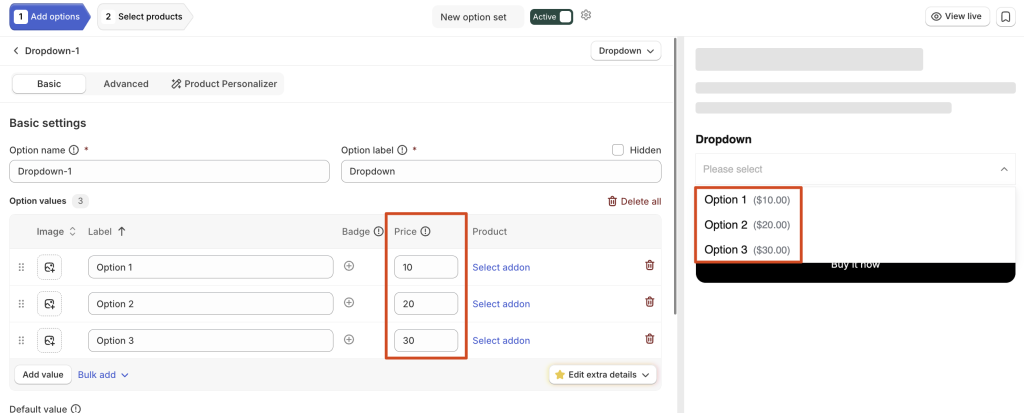The width and height of the screenshot is (1024, 413).
Task: Click Select addon for Option 1
Action: [502, 267]
